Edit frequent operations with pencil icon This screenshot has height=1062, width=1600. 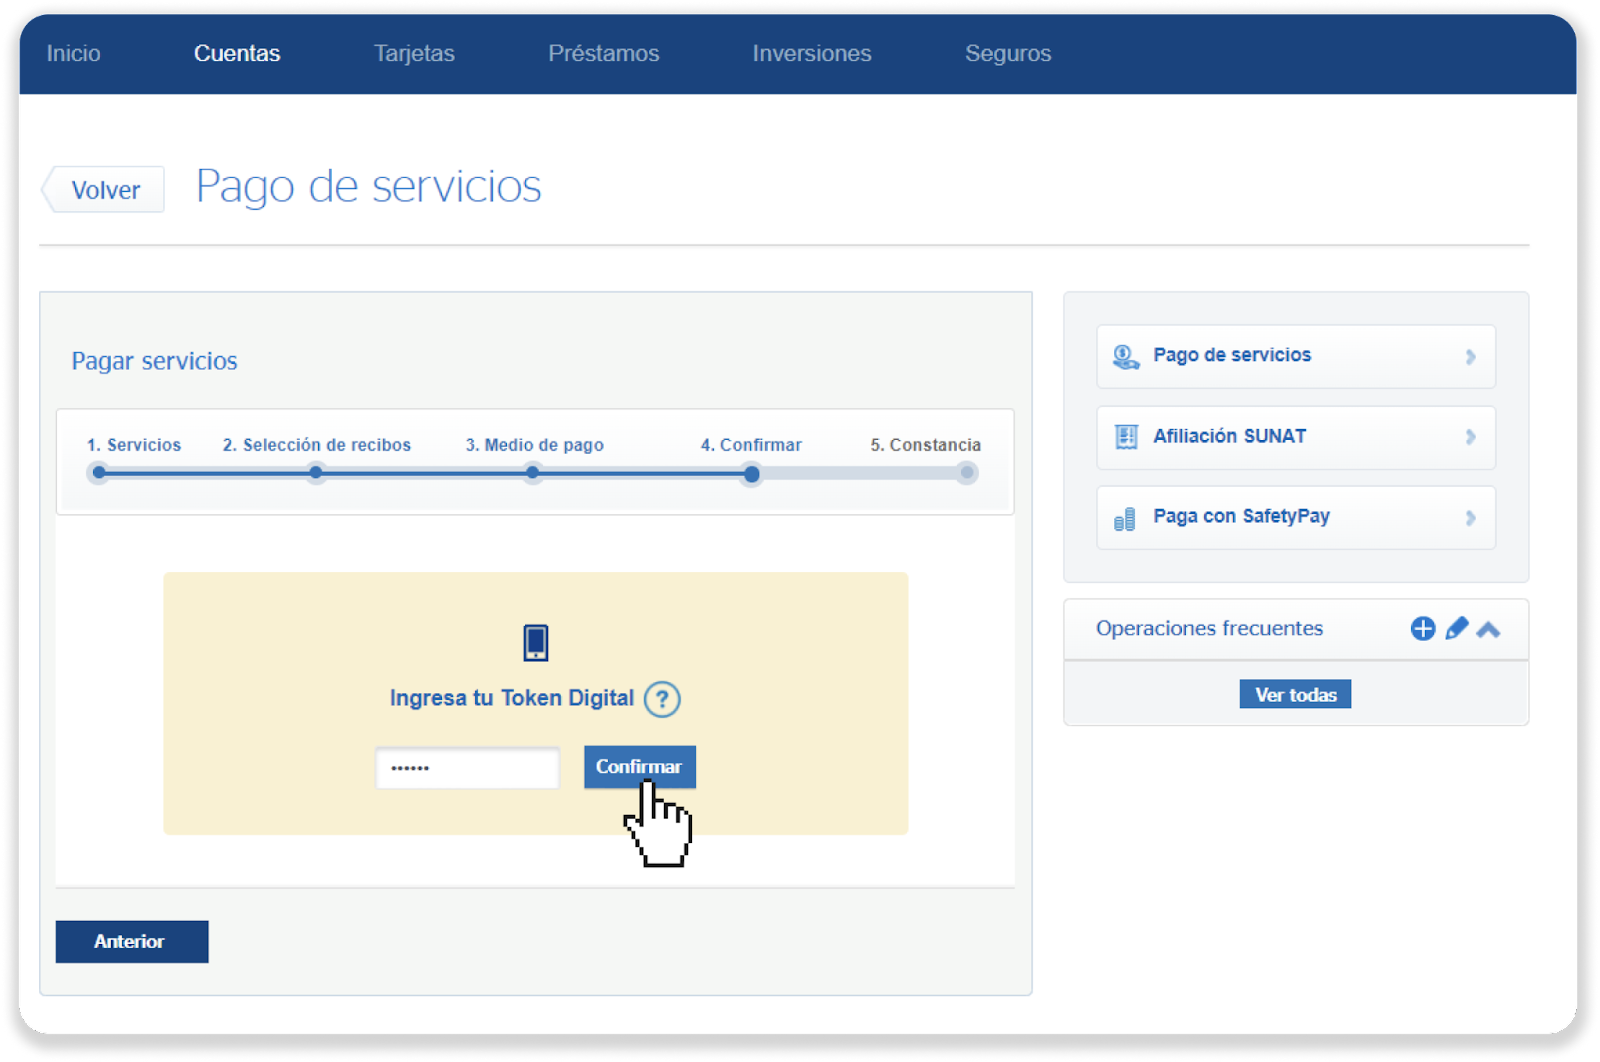[1456, 628]
